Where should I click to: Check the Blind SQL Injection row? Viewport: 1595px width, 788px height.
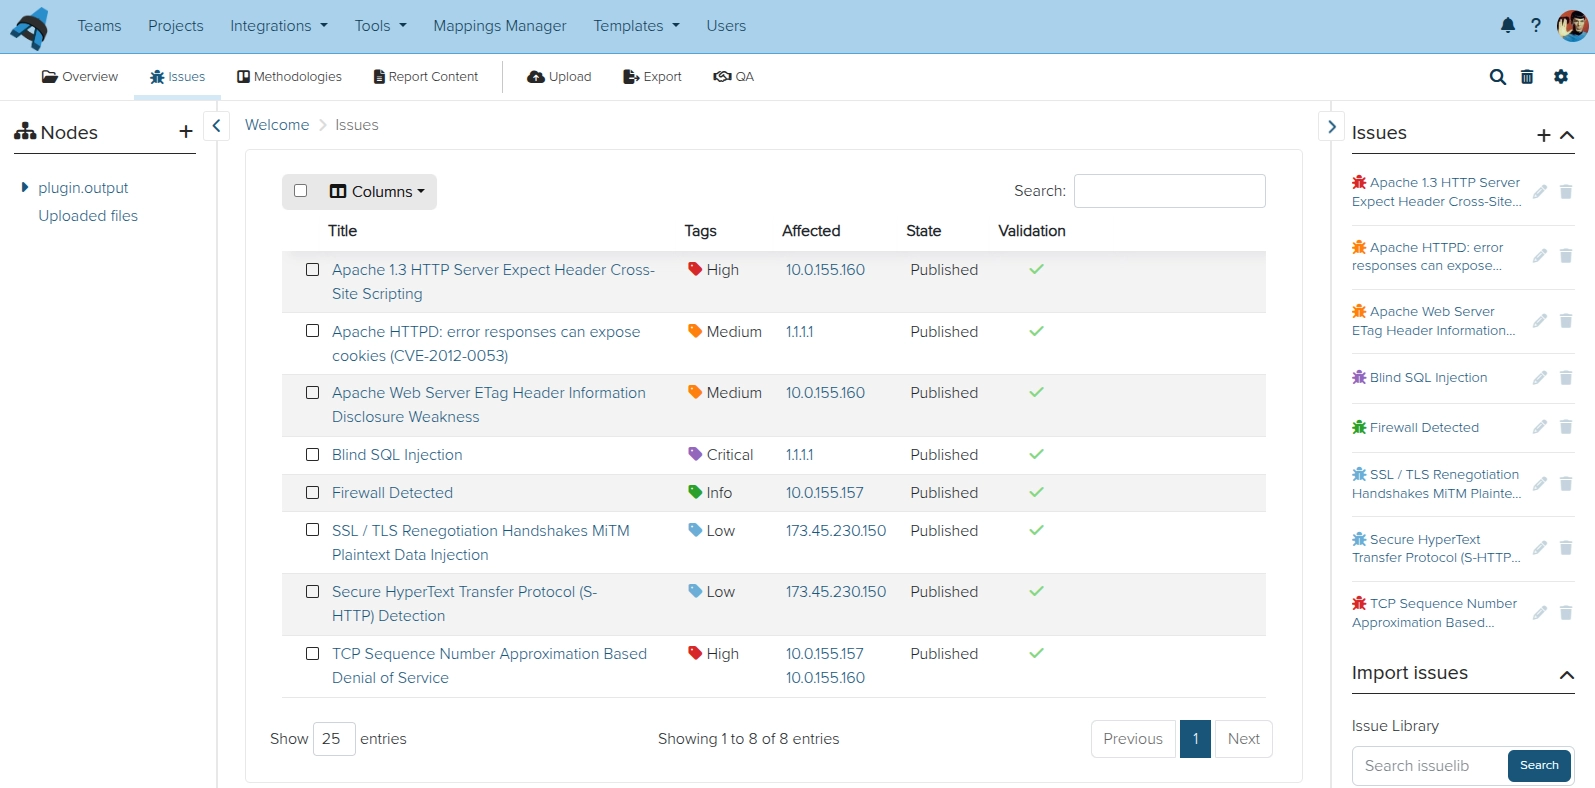coord(312,455)
